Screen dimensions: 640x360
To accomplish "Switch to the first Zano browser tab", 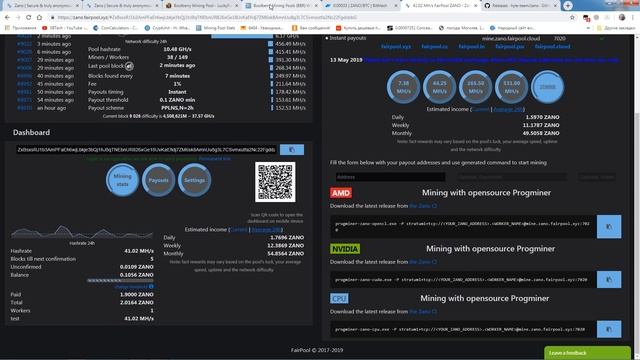I will tap(42, 6).
